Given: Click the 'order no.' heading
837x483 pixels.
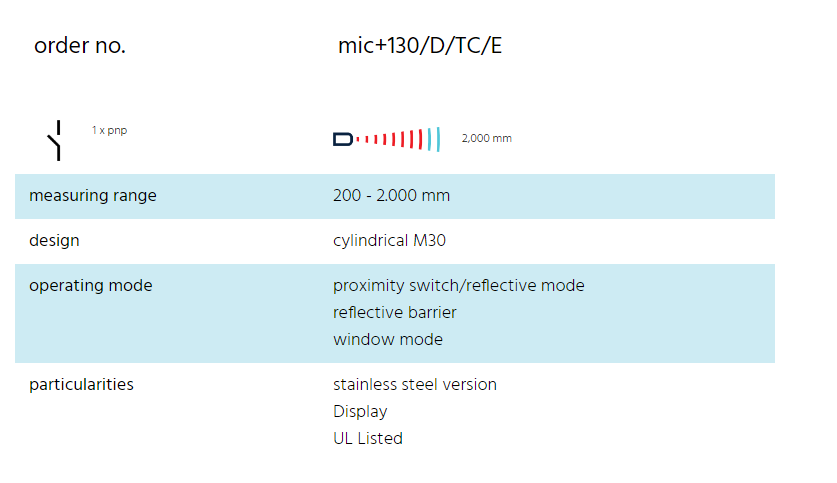Looking at the screenshot, I should [x=80, y=46].
